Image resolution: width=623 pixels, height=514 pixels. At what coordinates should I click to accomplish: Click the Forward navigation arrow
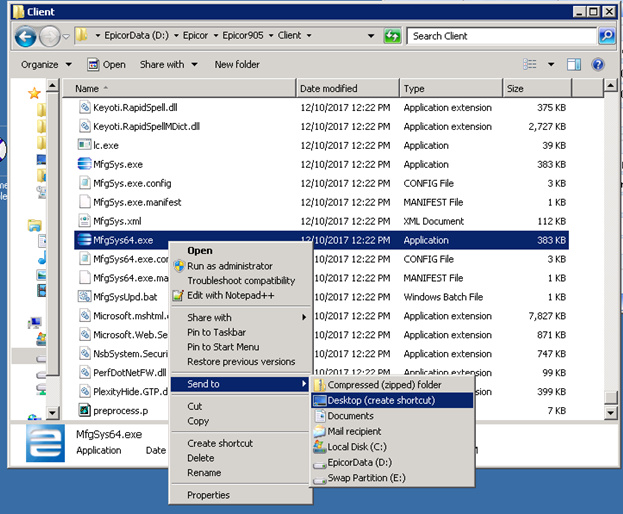(x=50, y=37)
